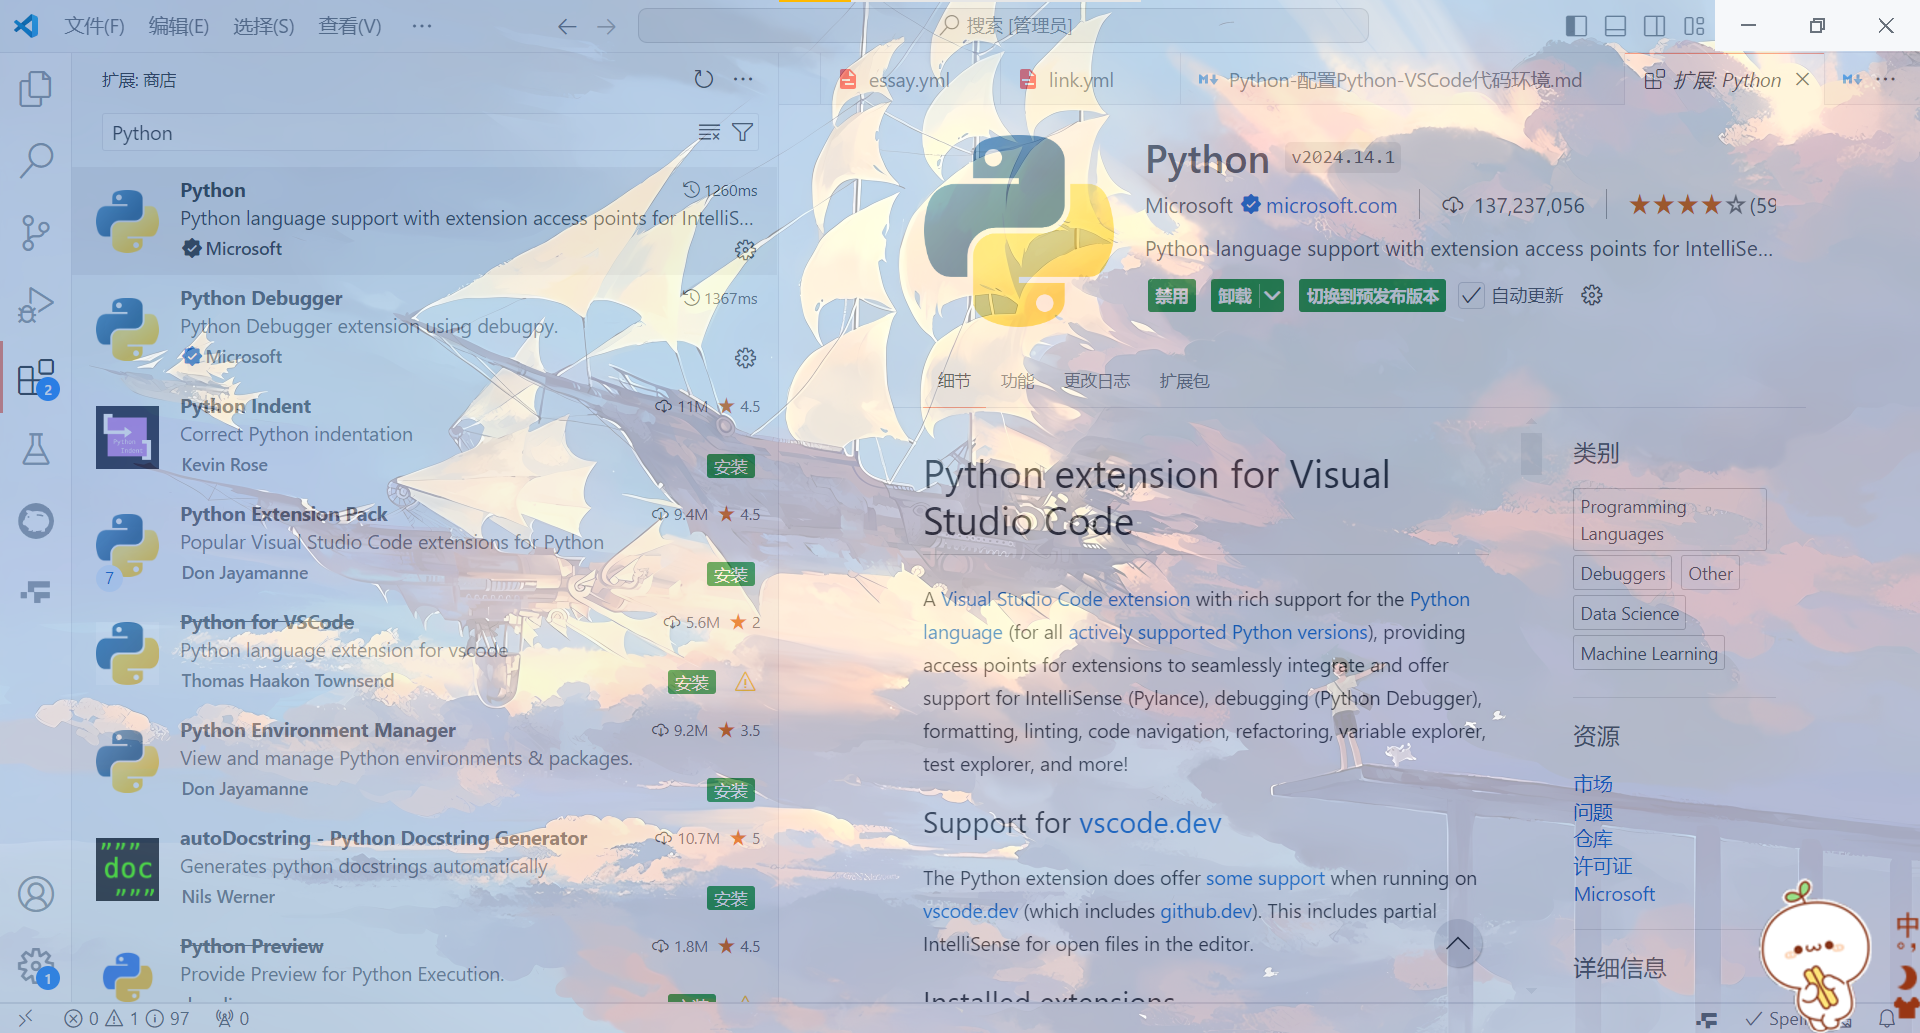Disable the Python extension
The image size is (1920, 1033).
tap(1172, 295)
